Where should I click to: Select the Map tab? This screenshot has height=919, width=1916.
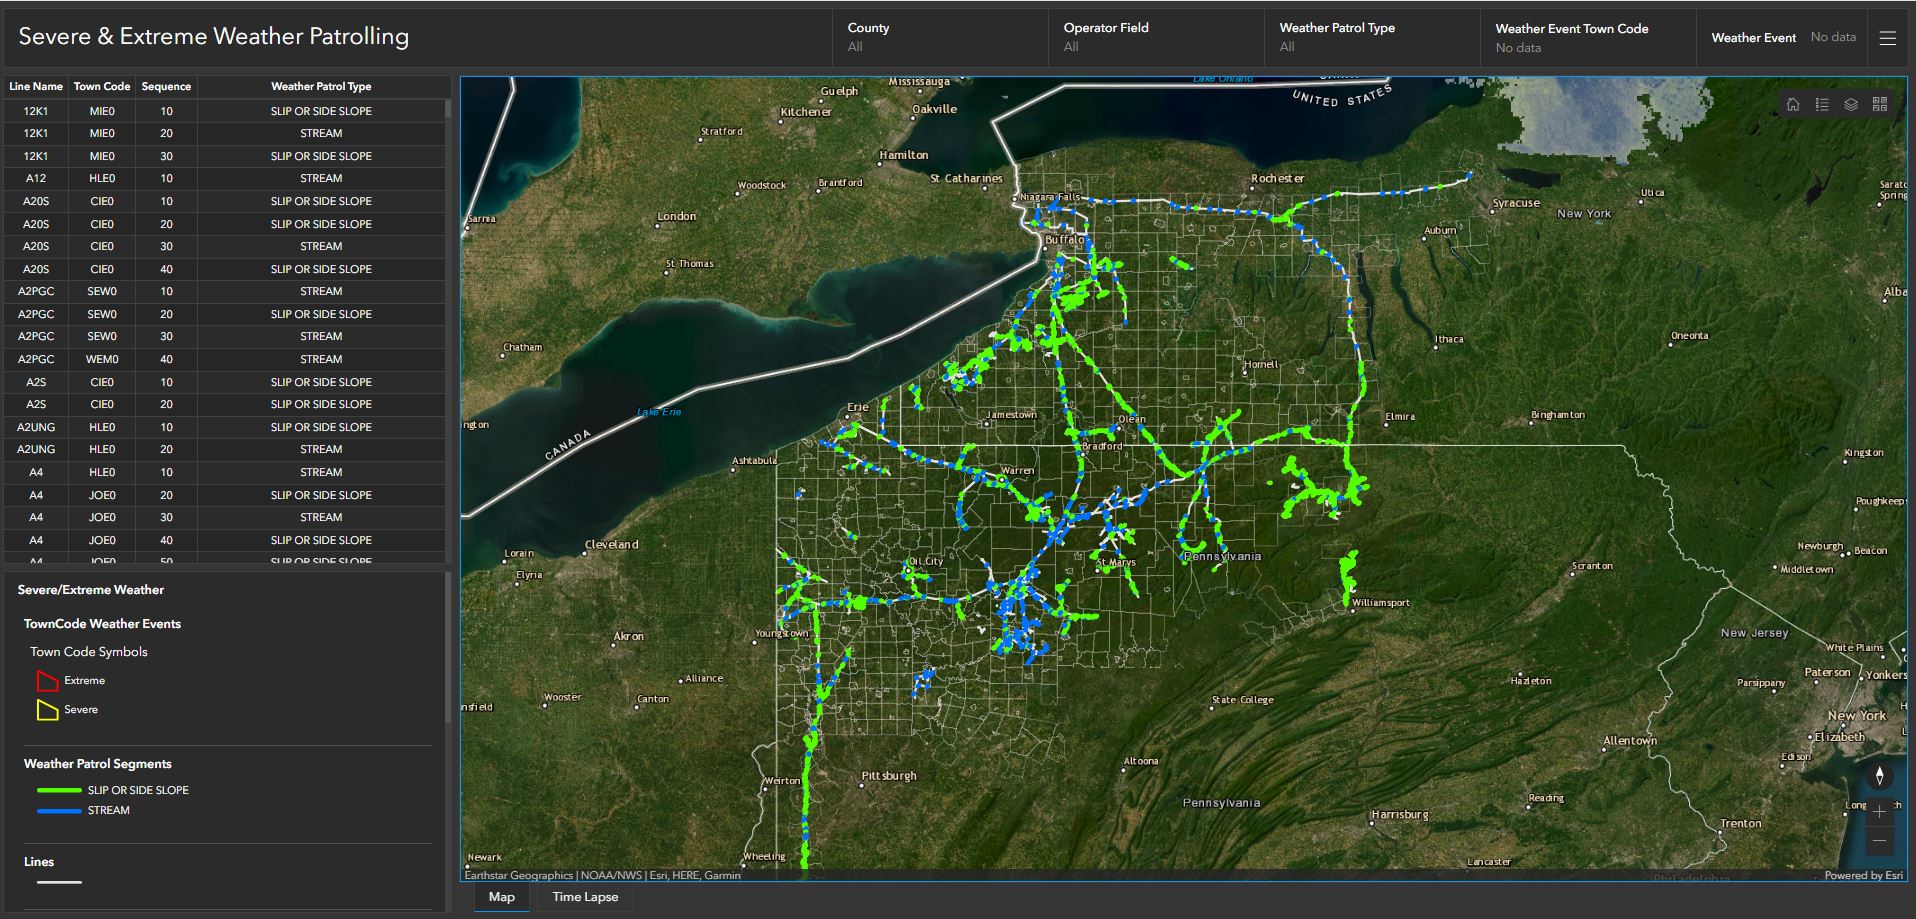click(501, 897)
